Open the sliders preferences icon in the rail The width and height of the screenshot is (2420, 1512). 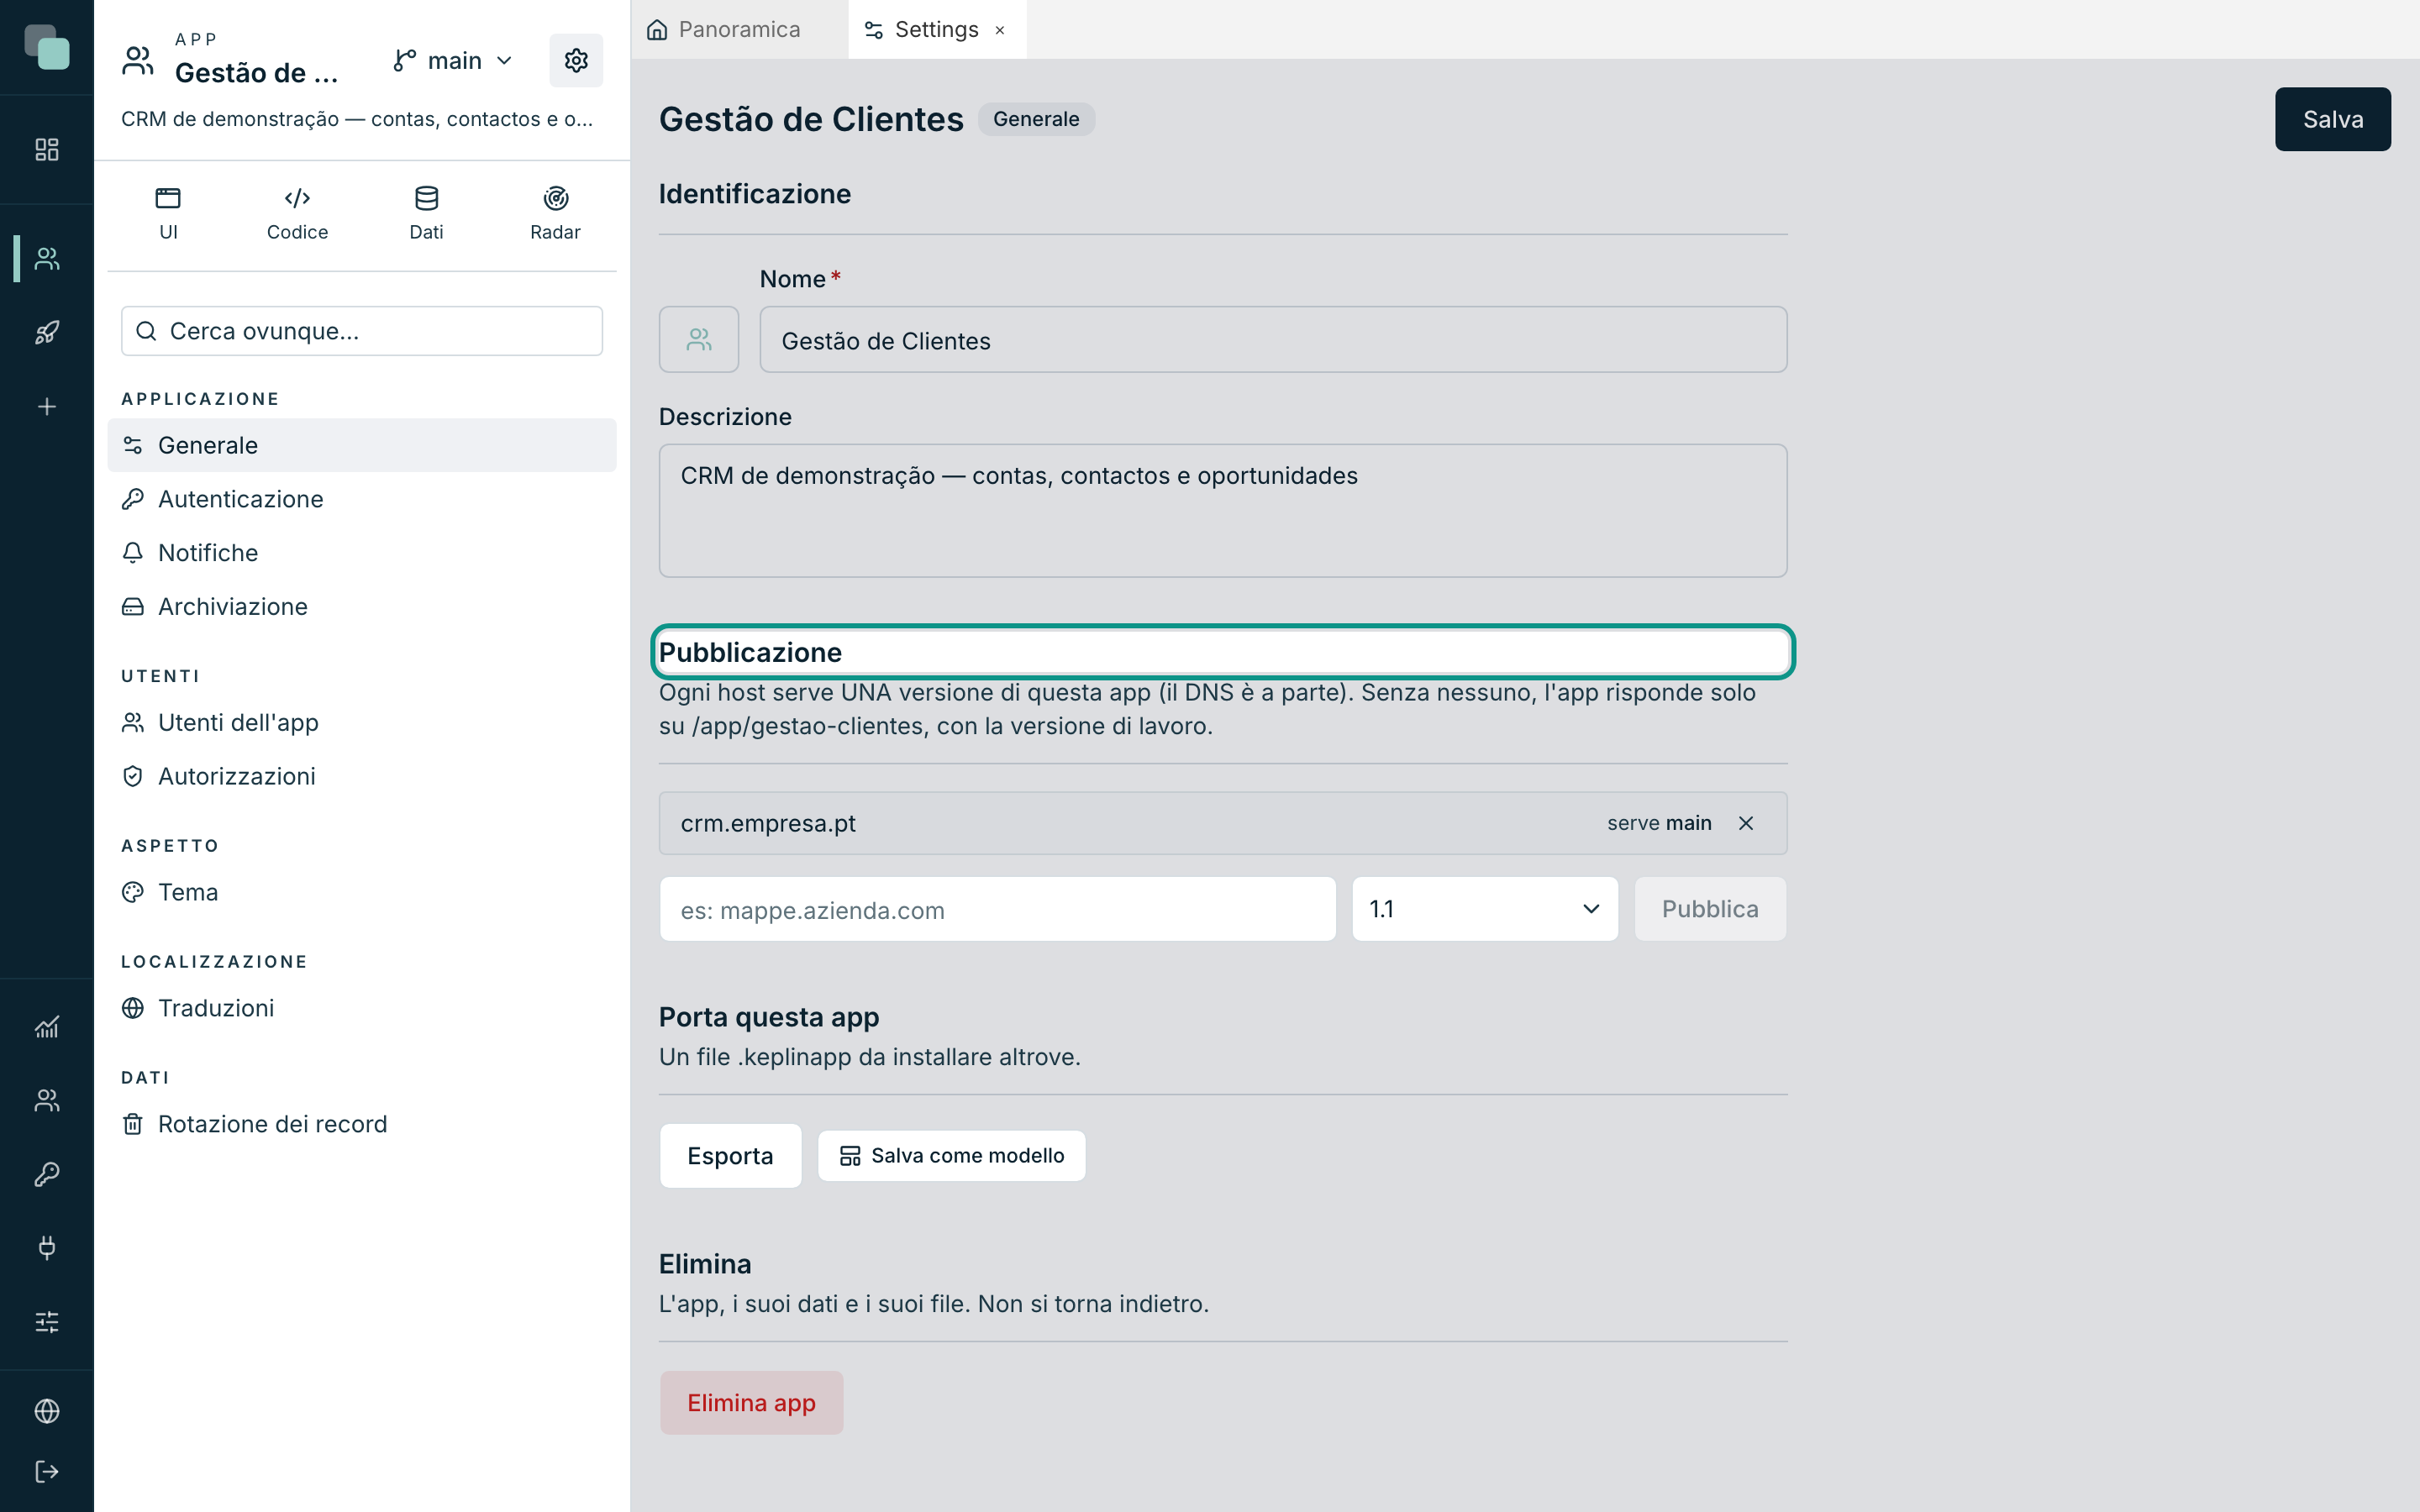pos(47,1322)
